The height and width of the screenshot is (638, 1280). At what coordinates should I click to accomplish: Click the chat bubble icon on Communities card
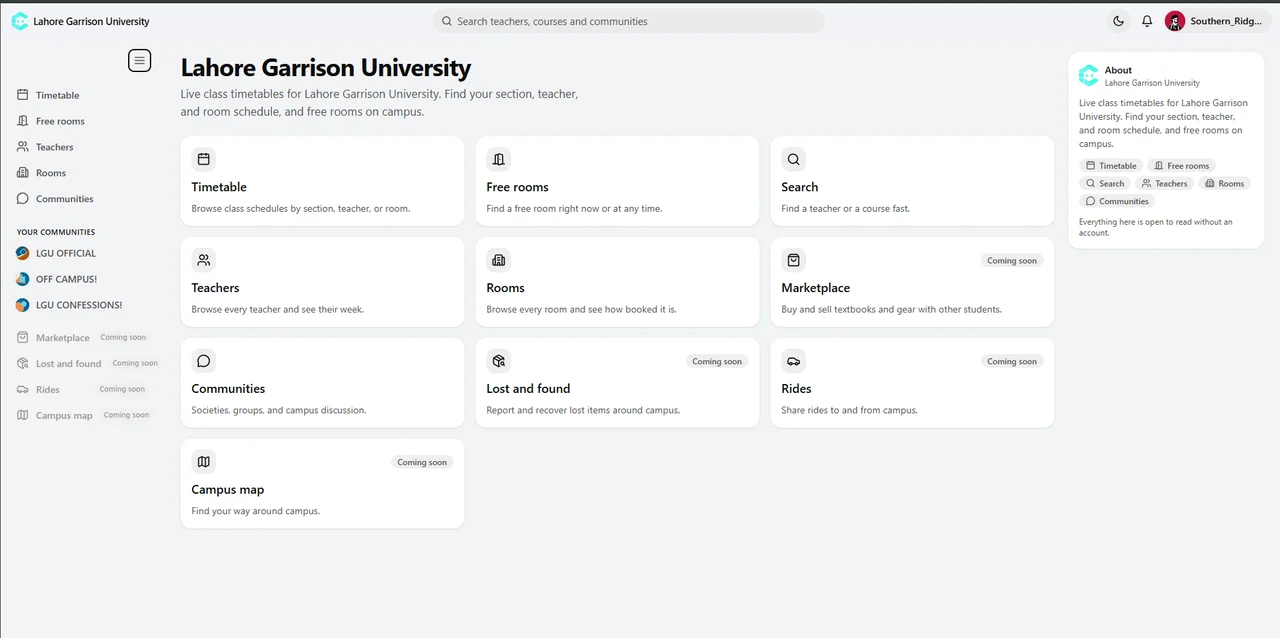[204, 361]
